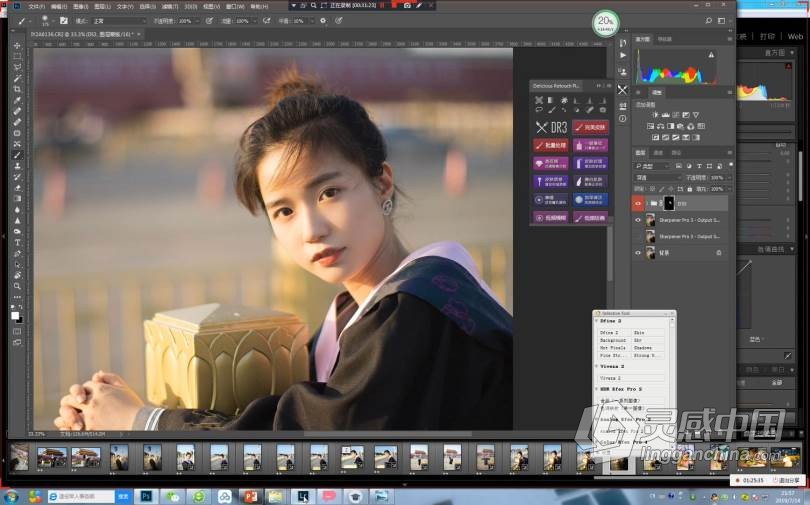This screenshot has width=810, height=505.
Task: Open layer opacity dropdown in Layers panel
Action: tap(729, 178)
